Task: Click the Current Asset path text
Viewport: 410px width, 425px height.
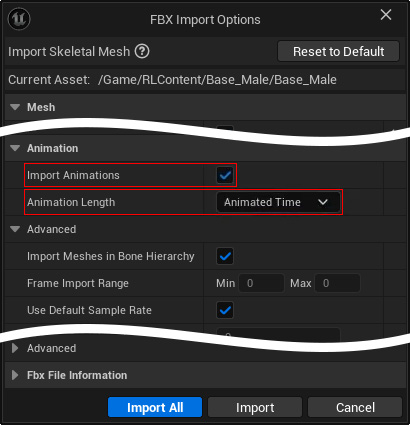Action: click(x=217, y=80)
